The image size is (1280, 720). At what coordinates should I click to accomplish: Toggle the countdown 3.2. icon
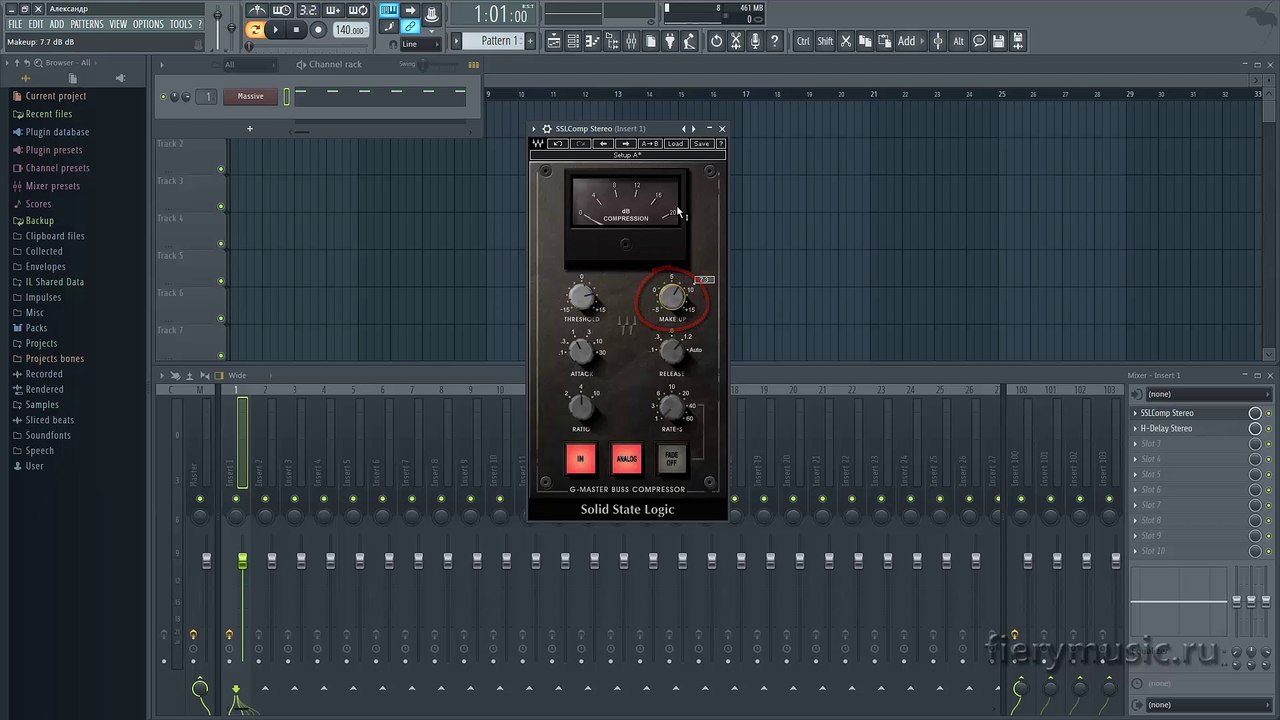308,10
